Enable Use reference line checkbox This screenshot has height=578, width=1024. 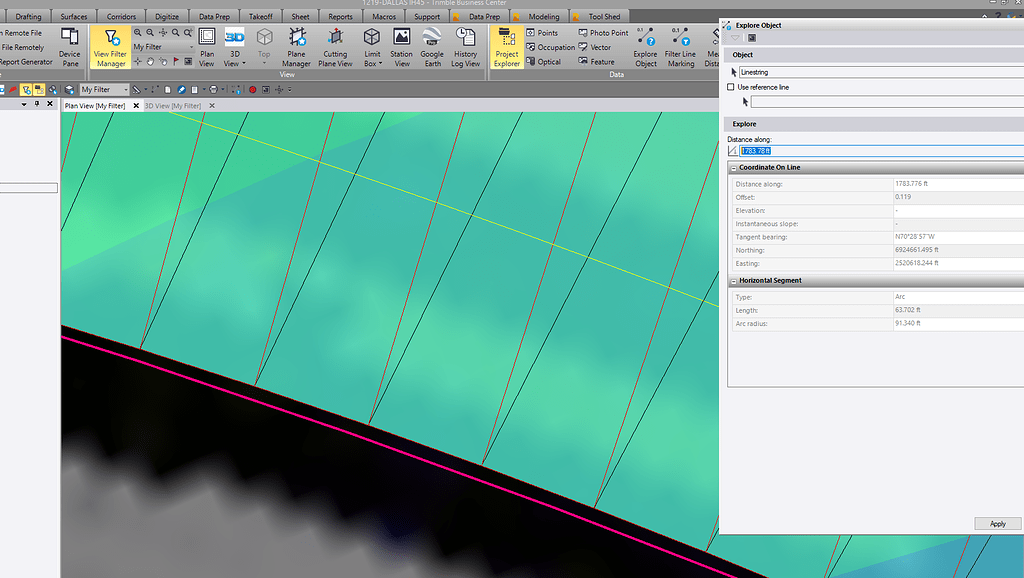pos(731,87)
